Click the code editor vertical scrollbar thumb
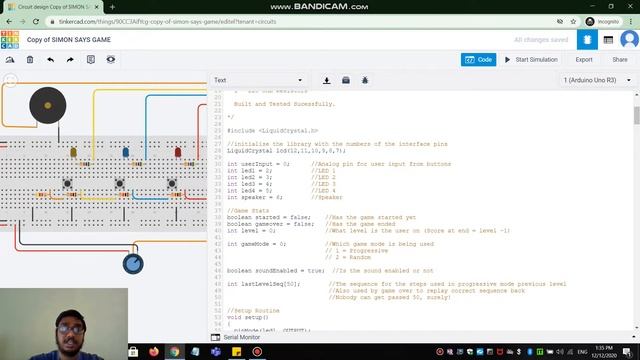Screen dimensions: 640x360 636,115
